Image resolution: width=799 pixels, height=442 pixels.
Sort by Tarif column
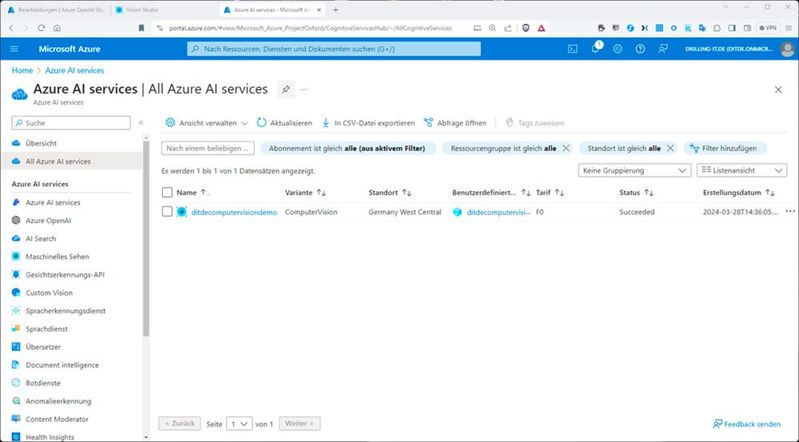550,192
